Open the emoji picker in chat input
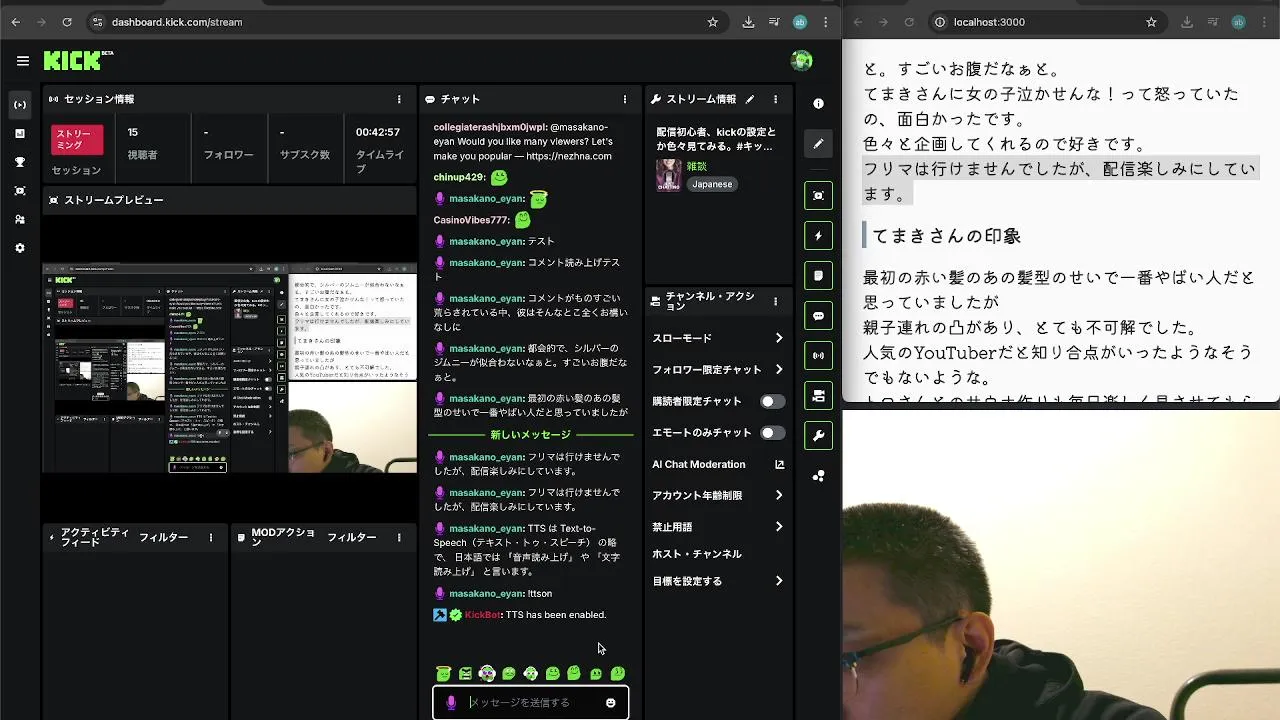1280x720 pixels. tap(611, 702)
